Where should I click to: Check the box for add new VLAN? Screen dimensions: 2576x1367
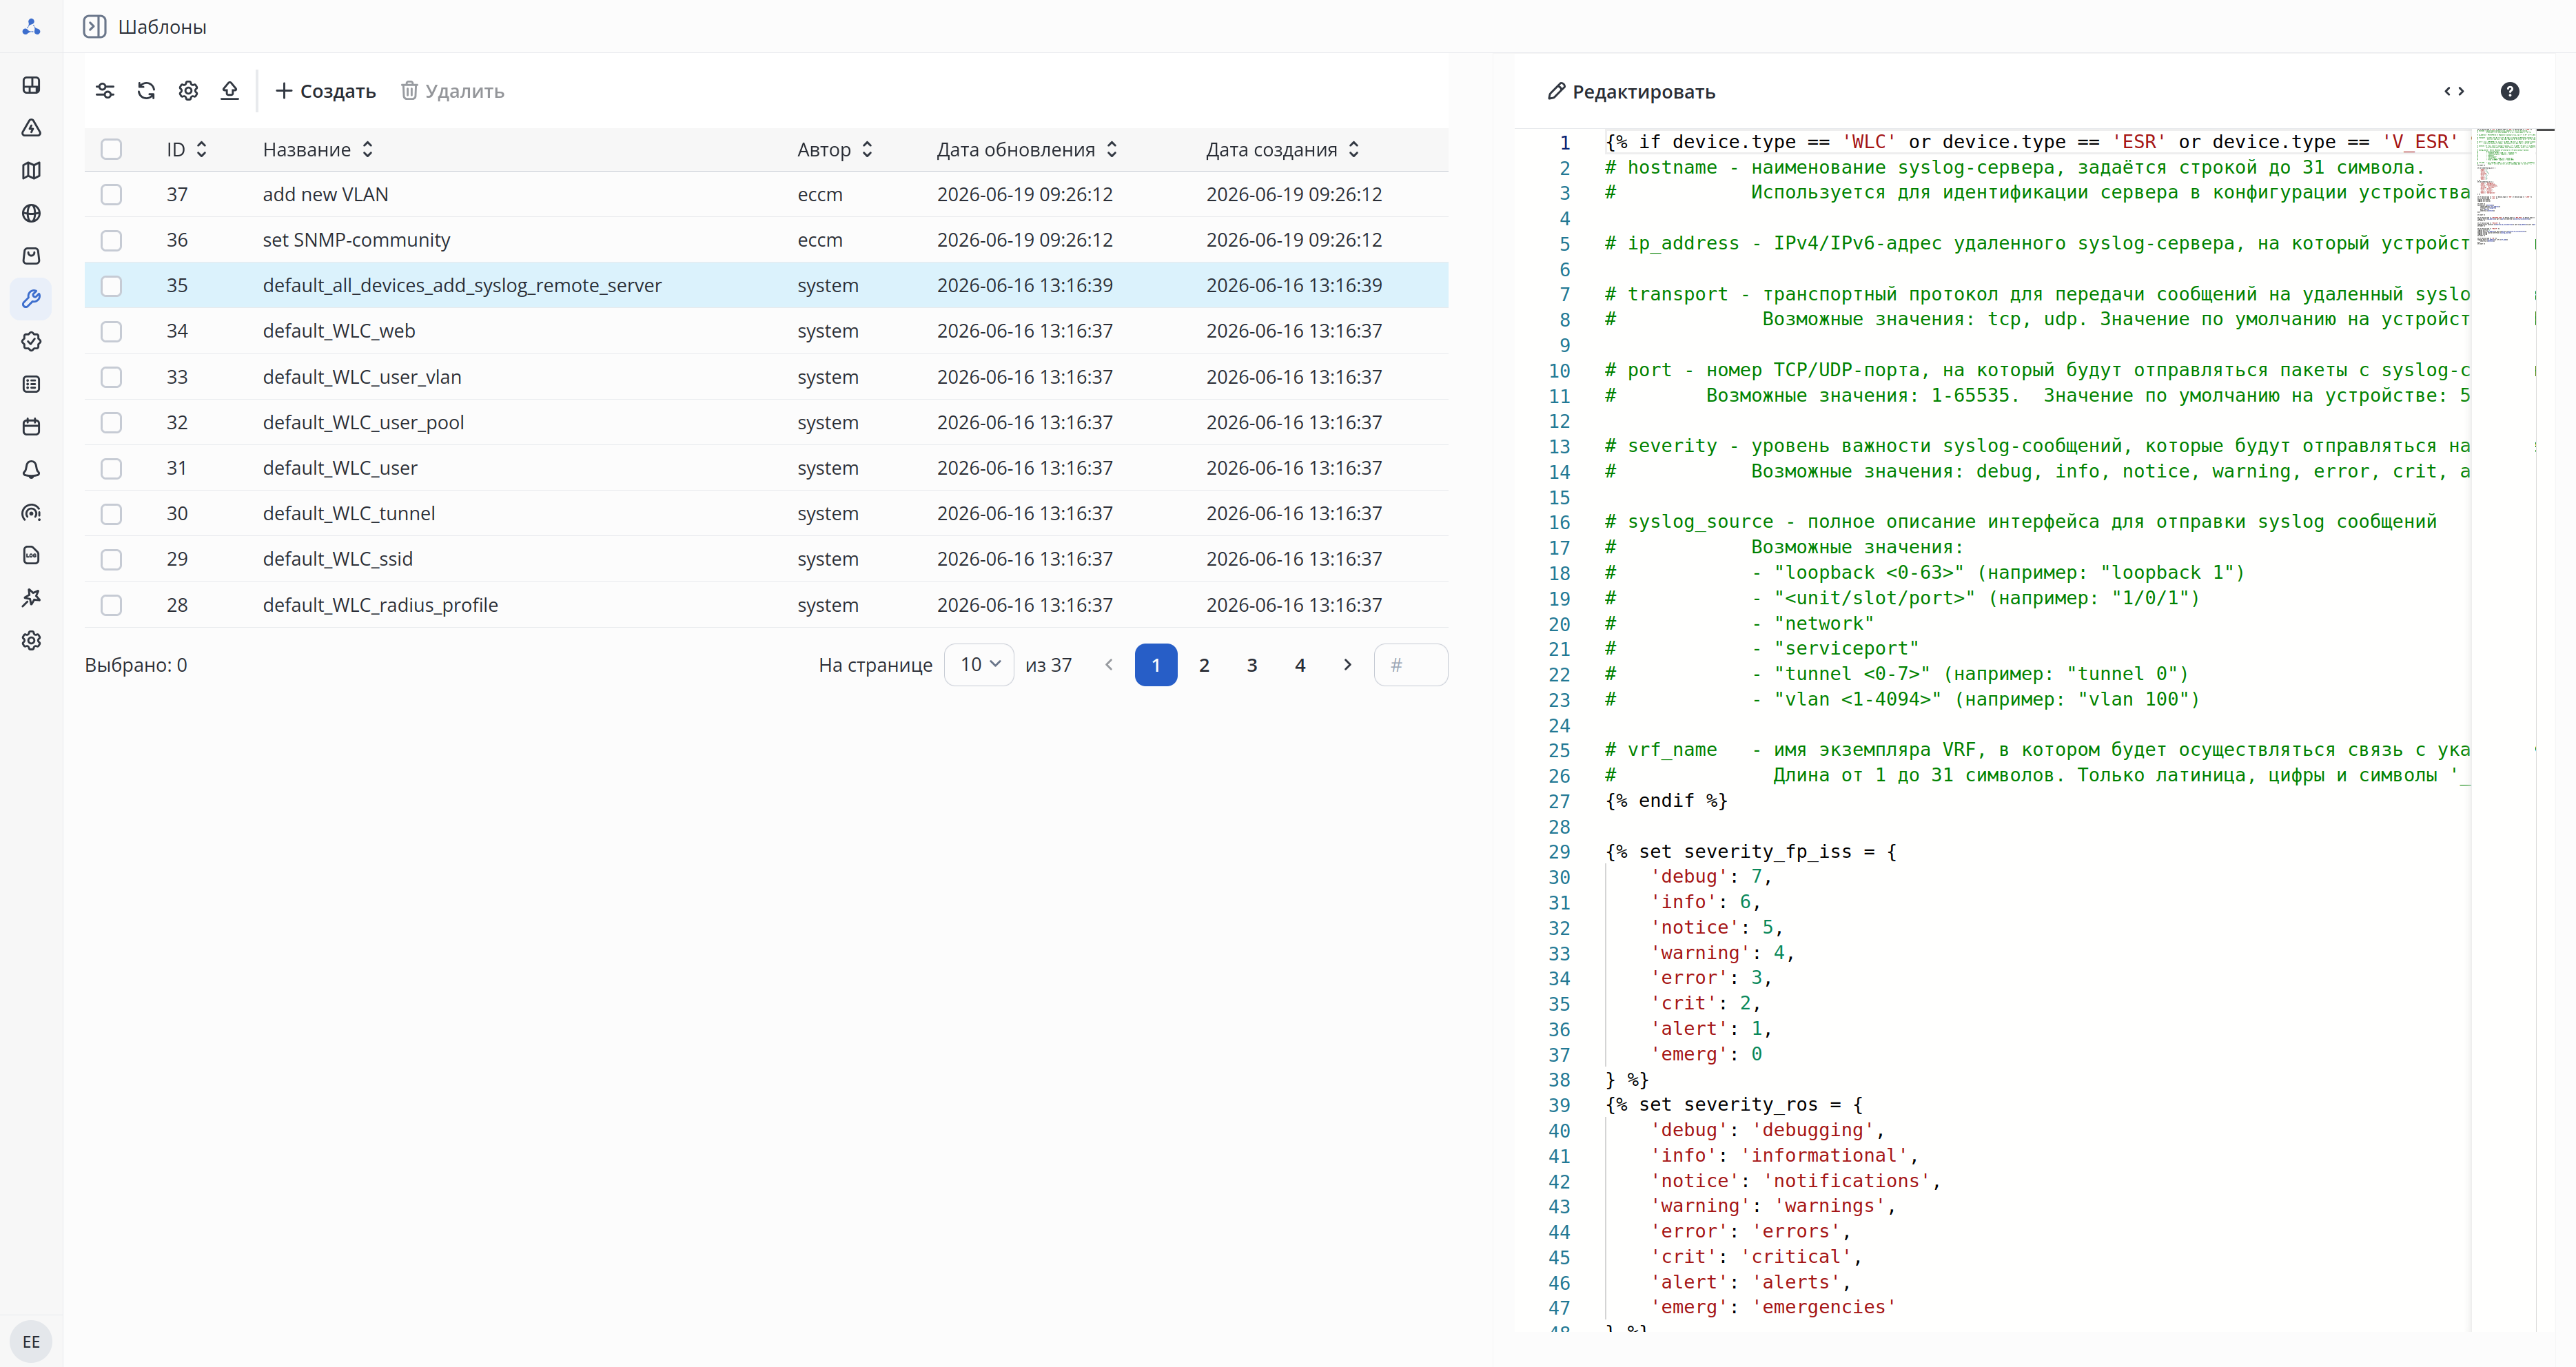[x=111, y=195]
